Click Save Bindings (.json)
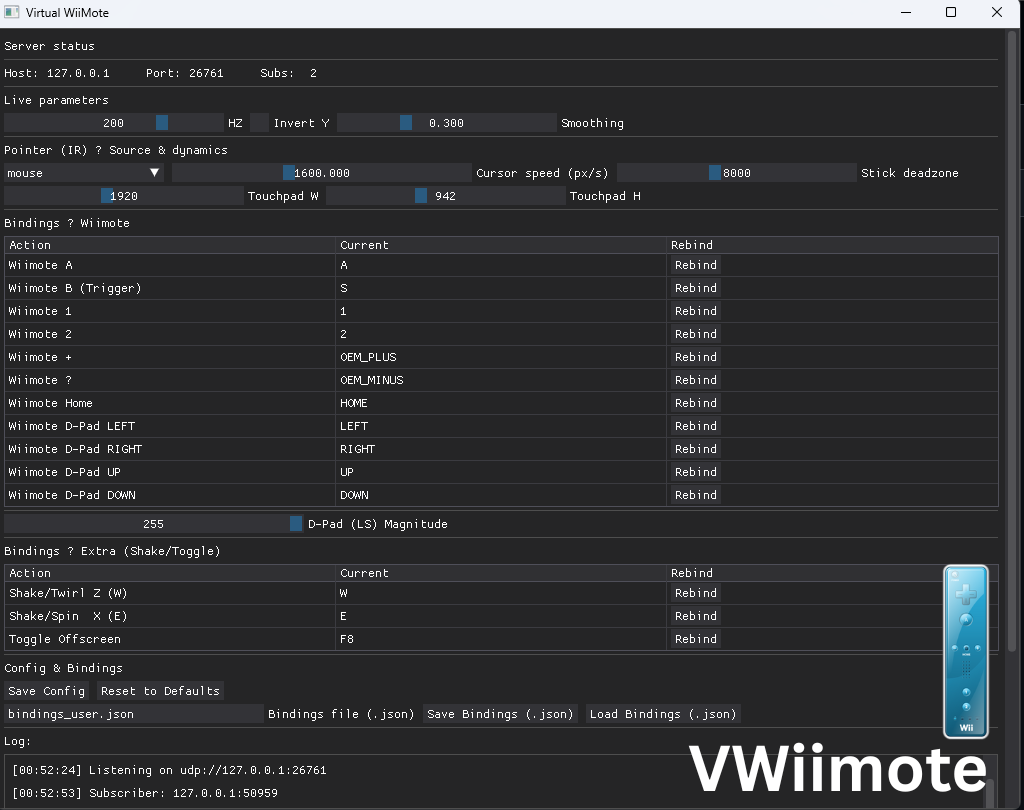The image size is (1024, 810). (x=500, y=714)
